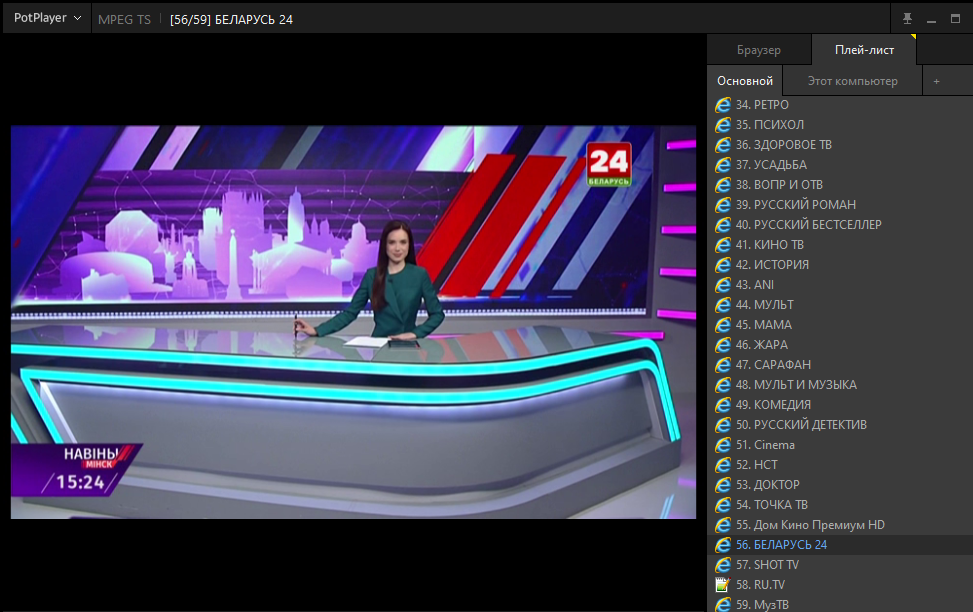973x612 pixels.
Task: Click the IE icon beside 41. КИНО ТВ
Action: pos(722,245)
